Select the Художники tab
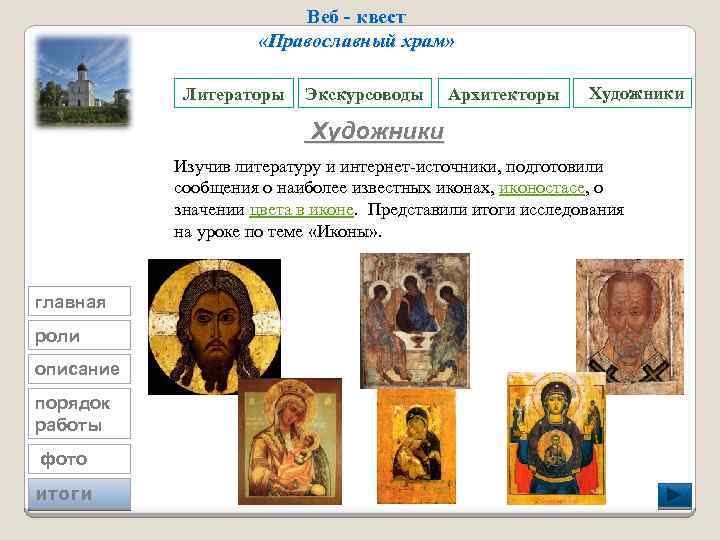The image size is (720, 540). (x=633, y=93)
